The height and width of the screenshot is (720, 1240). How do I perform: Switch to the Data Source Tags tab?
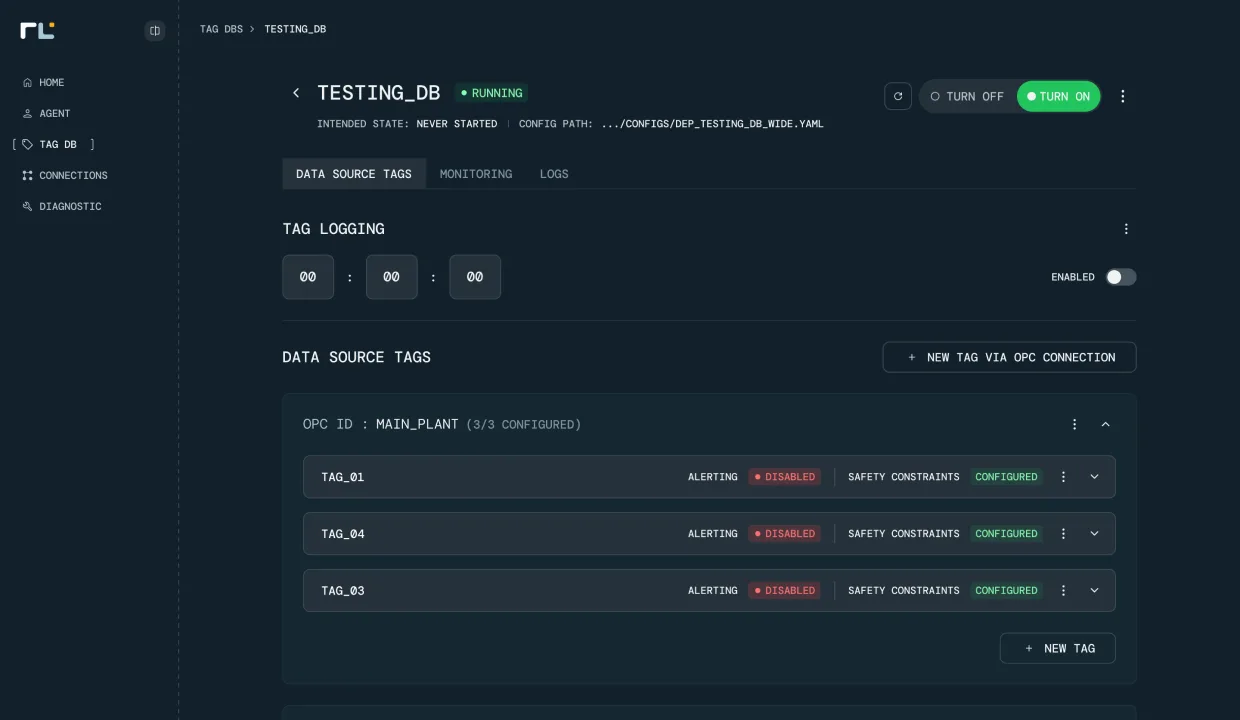point(354,174)
